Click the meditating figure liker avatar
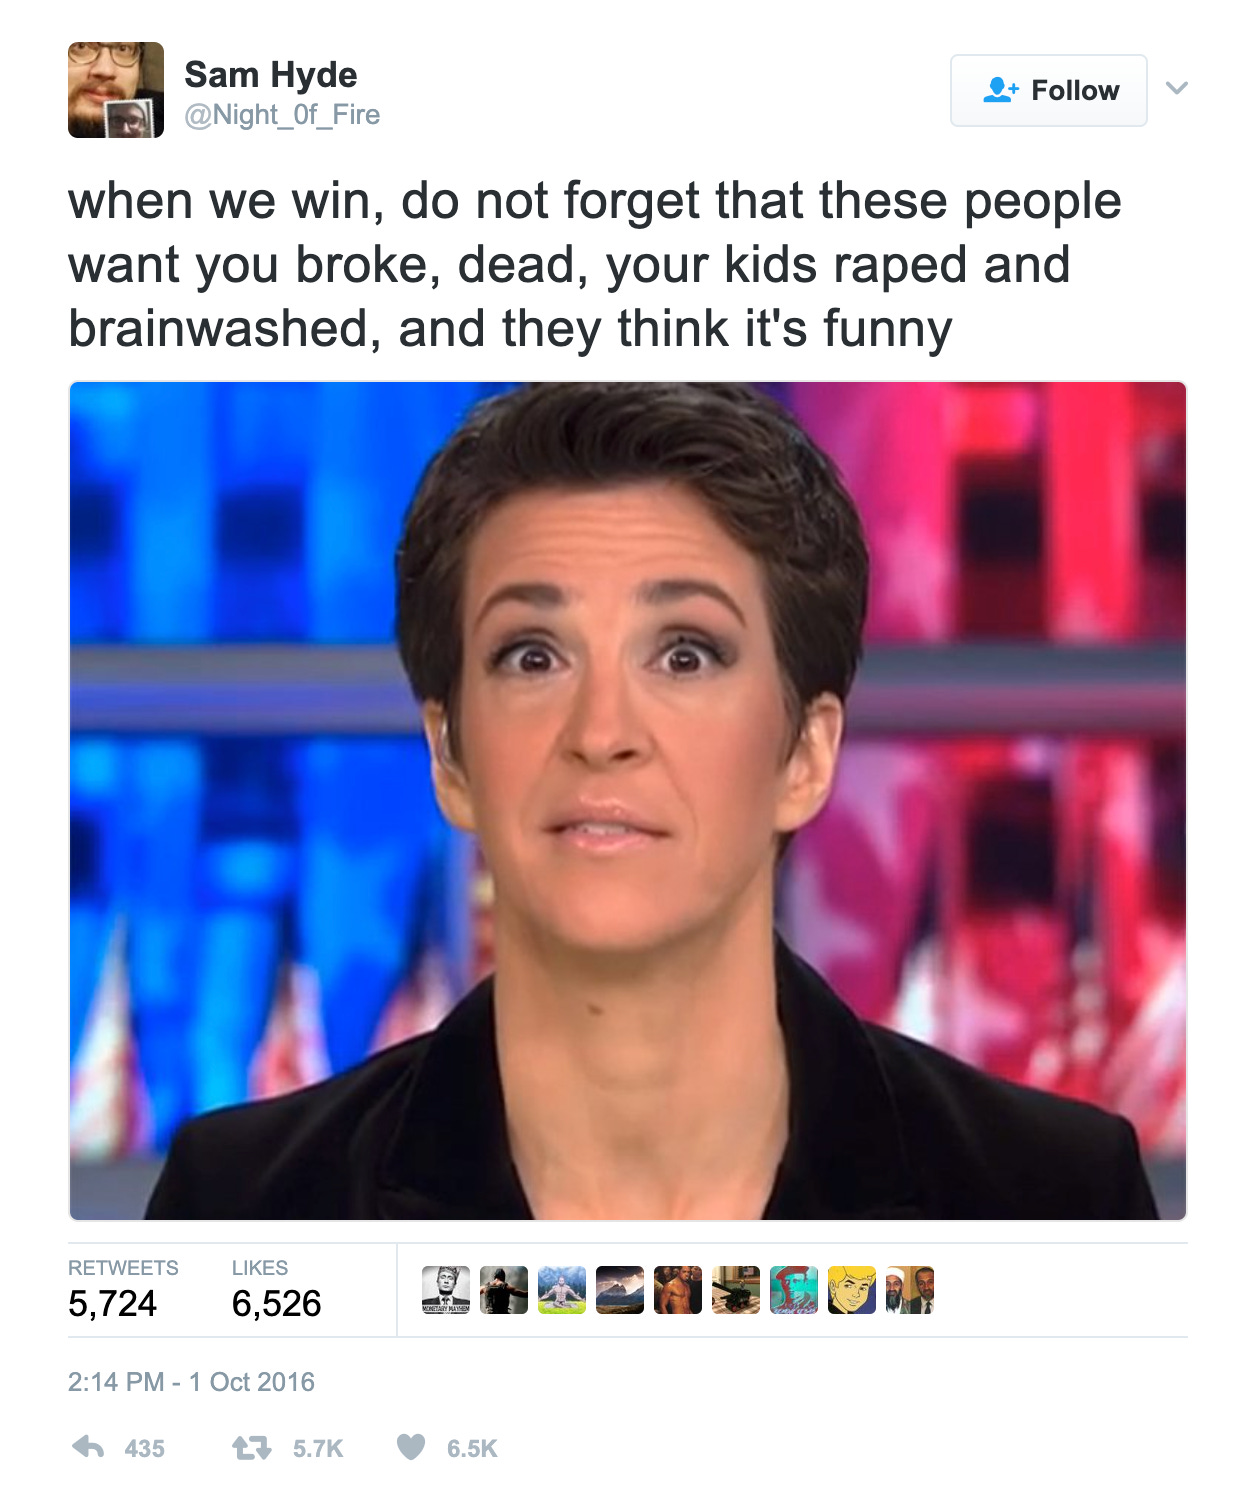This screenshot has height=1494, width=1246. click(562, 1290)
